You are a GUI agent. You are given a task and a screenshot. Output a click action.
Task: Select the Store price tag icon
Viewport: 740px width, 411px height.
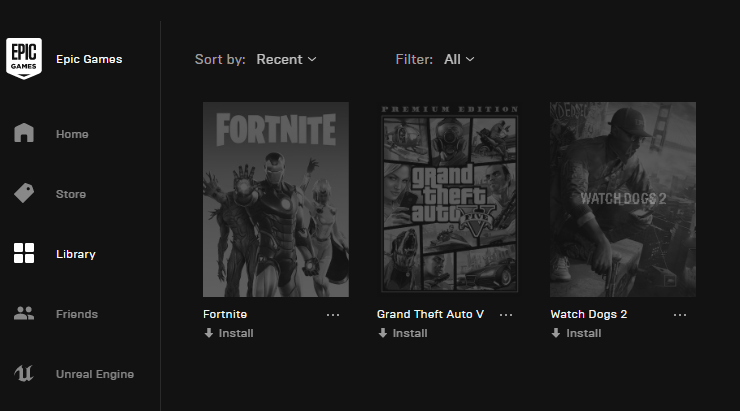tap(24, 193)
